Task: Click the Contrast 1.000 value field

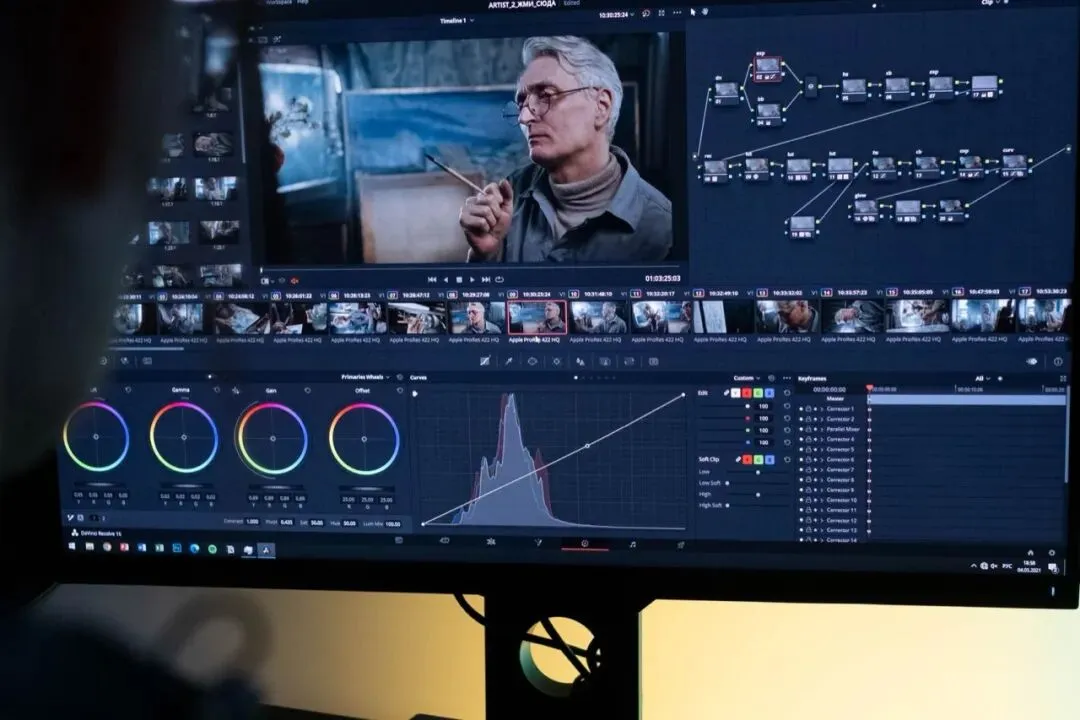Action: coord(252,522)
